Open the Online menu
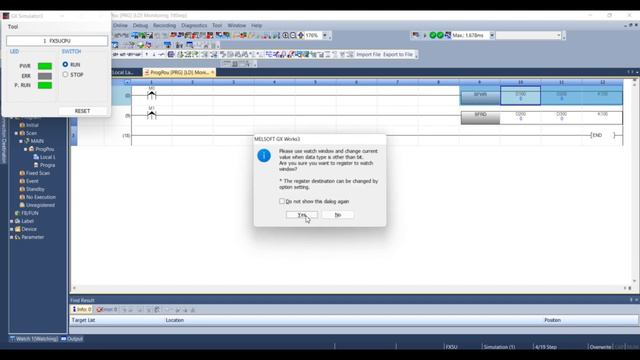This screenshot has width=640, height=360. pyautogui.click(x=120, y=25)
